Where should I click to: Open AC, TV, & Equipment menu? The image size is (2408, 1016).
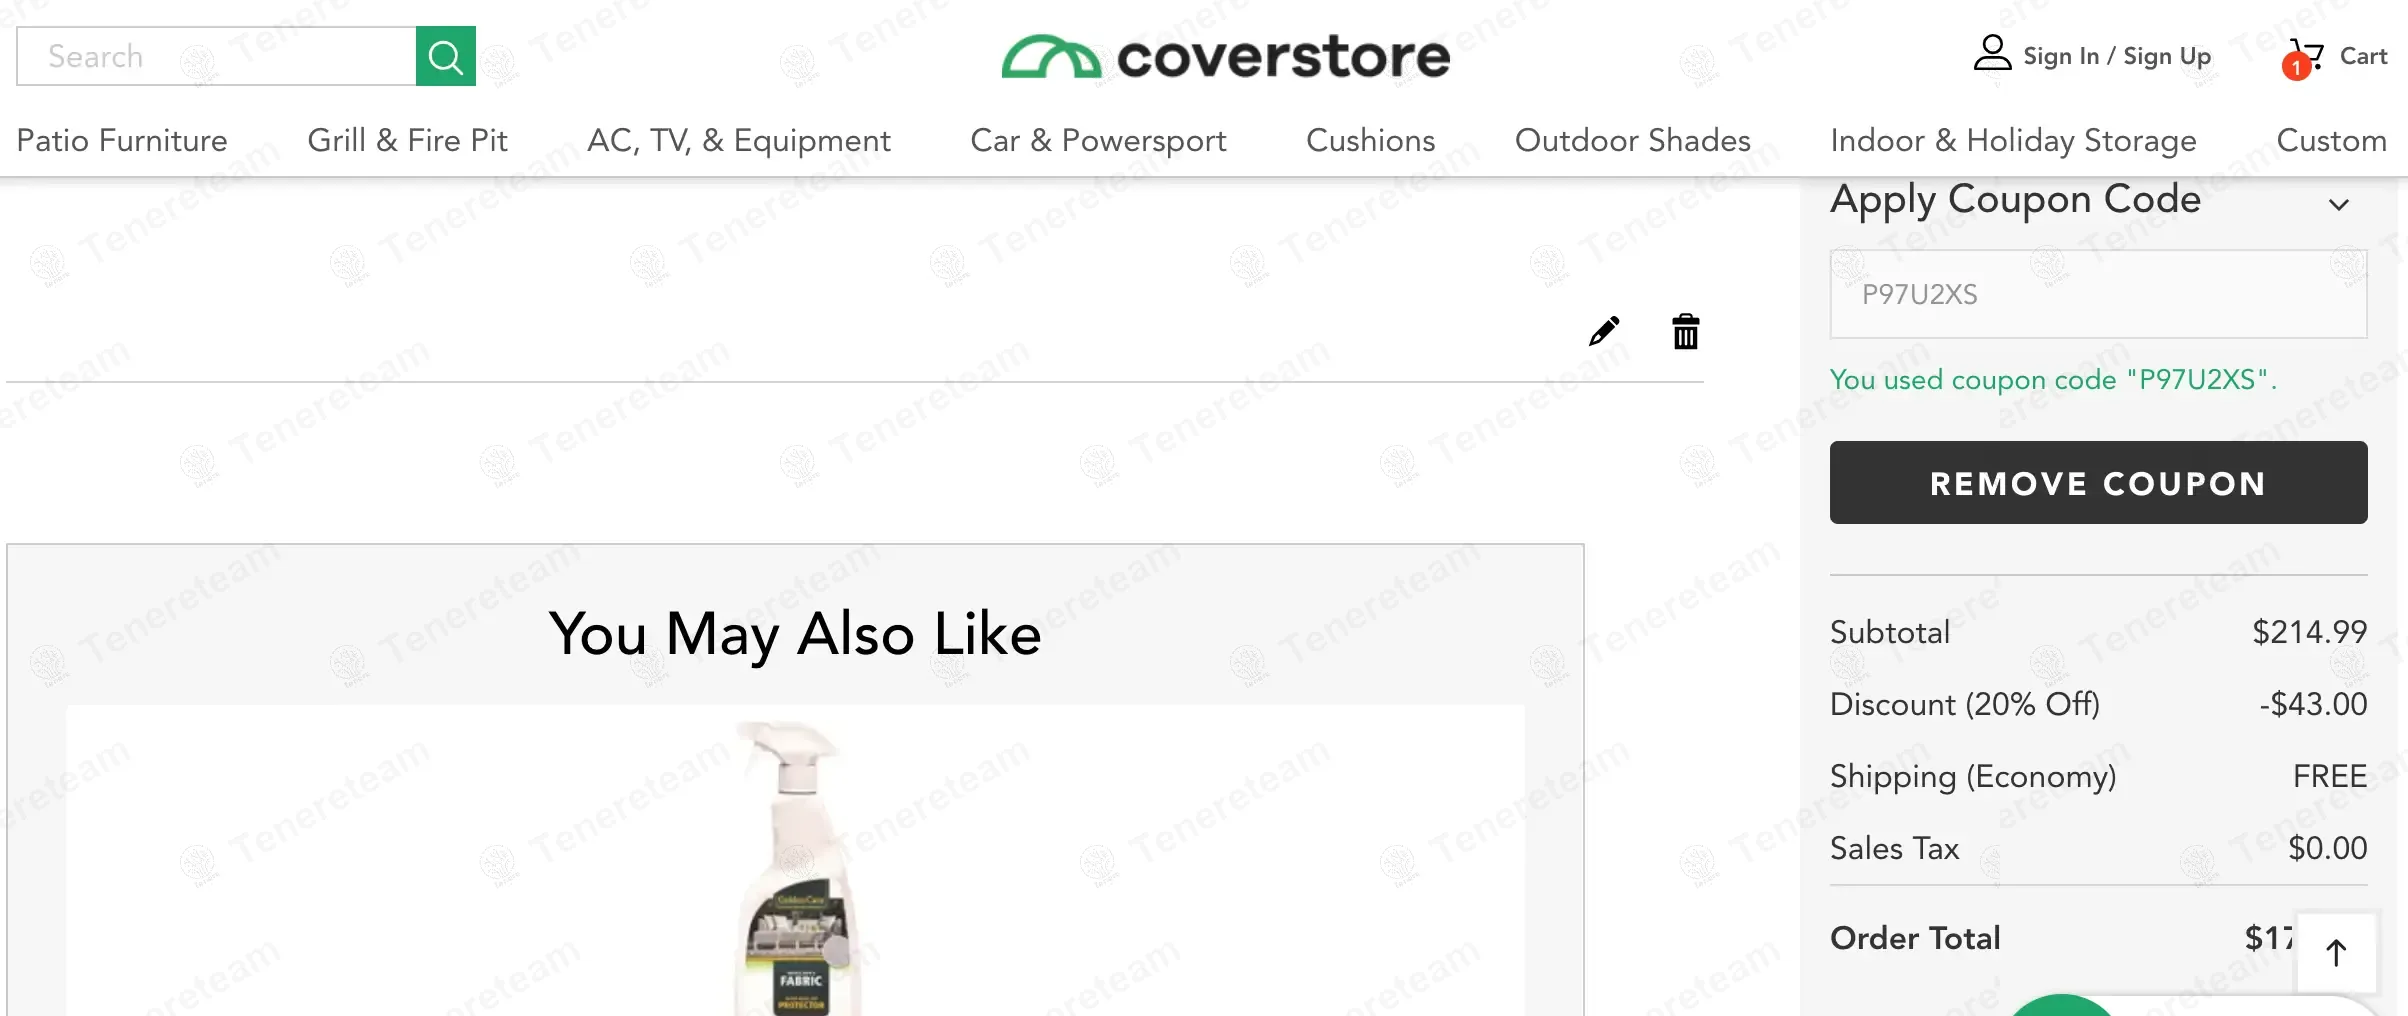(739, 140)
